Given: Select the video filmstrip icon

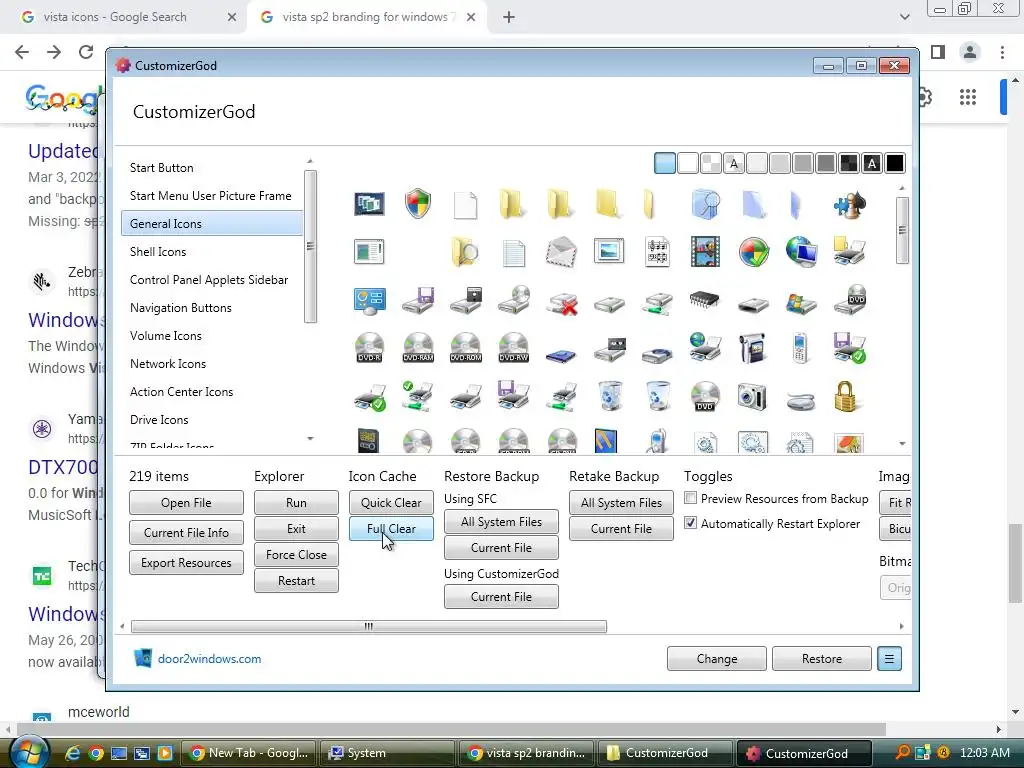Looking at the screenshot, I should pos(705,252).
